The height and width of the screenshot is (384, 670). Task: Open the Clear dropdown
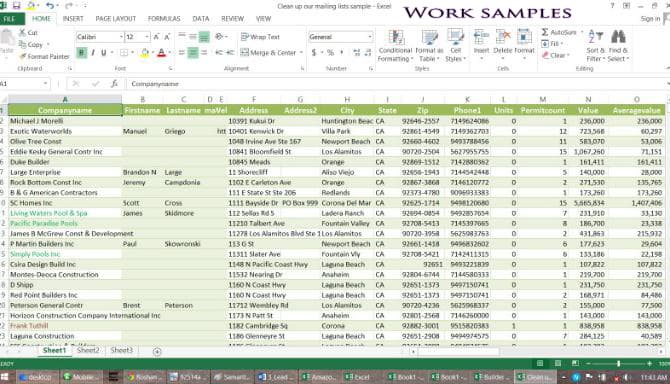[x=556, y=55]
